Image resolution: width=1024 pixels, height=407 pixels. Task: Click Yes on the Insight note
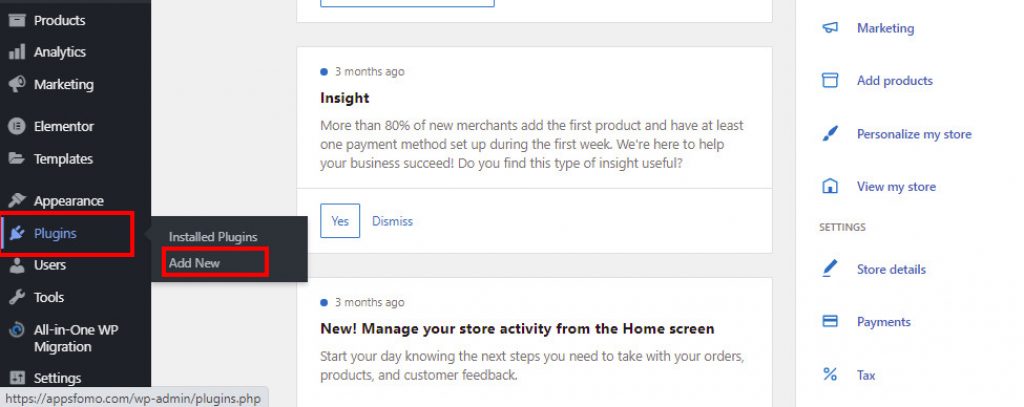pyautogui.click(x=340, y=221)
